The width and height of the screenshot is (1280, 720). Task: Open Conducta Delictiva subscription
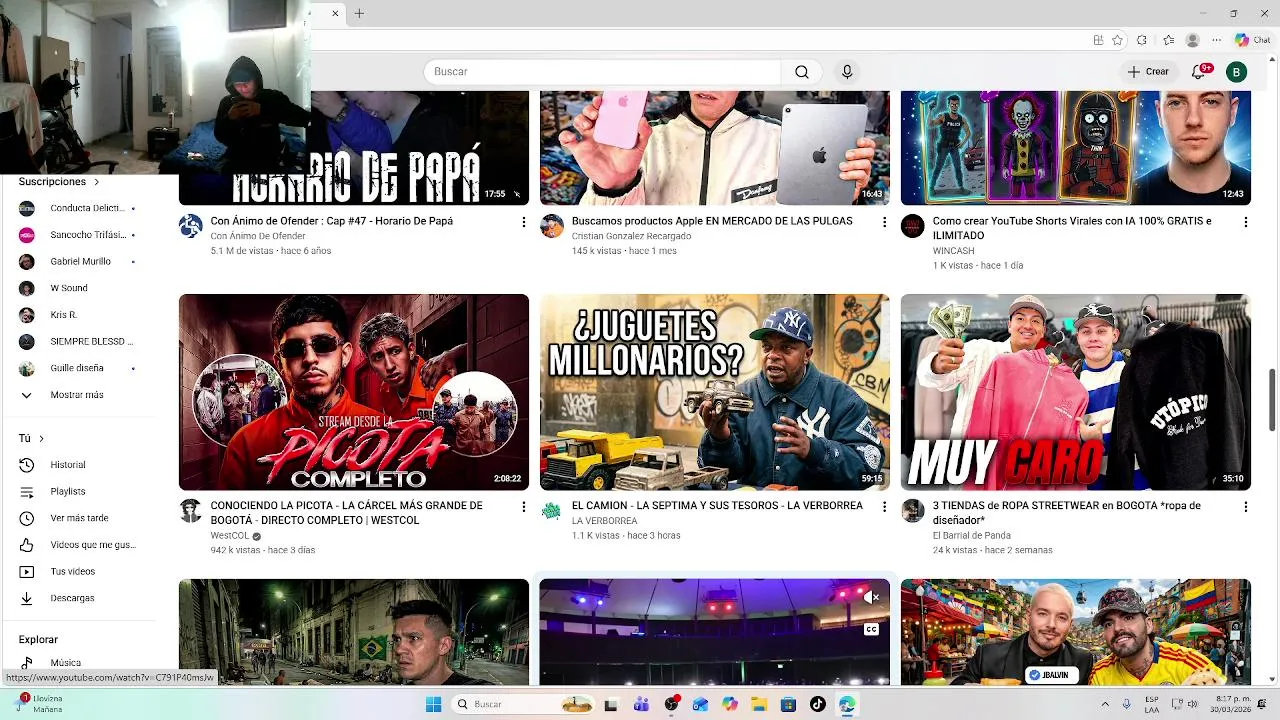coord(78,208)
